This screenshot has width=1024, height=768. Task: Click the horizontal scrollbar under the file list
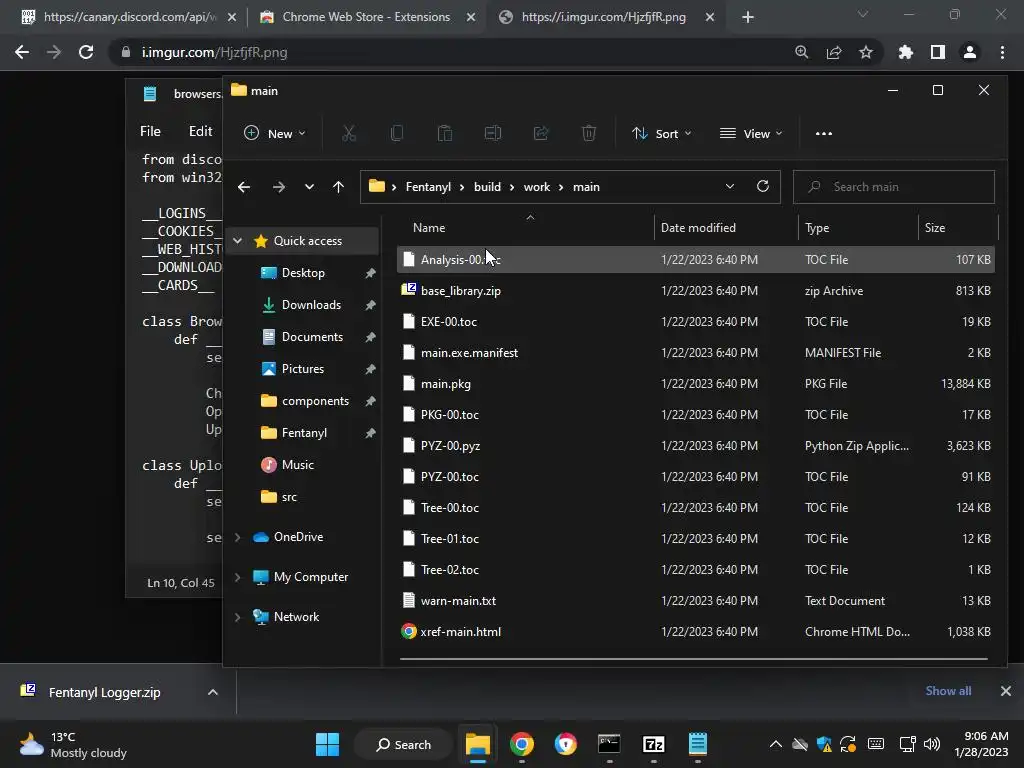pos(694,659)
